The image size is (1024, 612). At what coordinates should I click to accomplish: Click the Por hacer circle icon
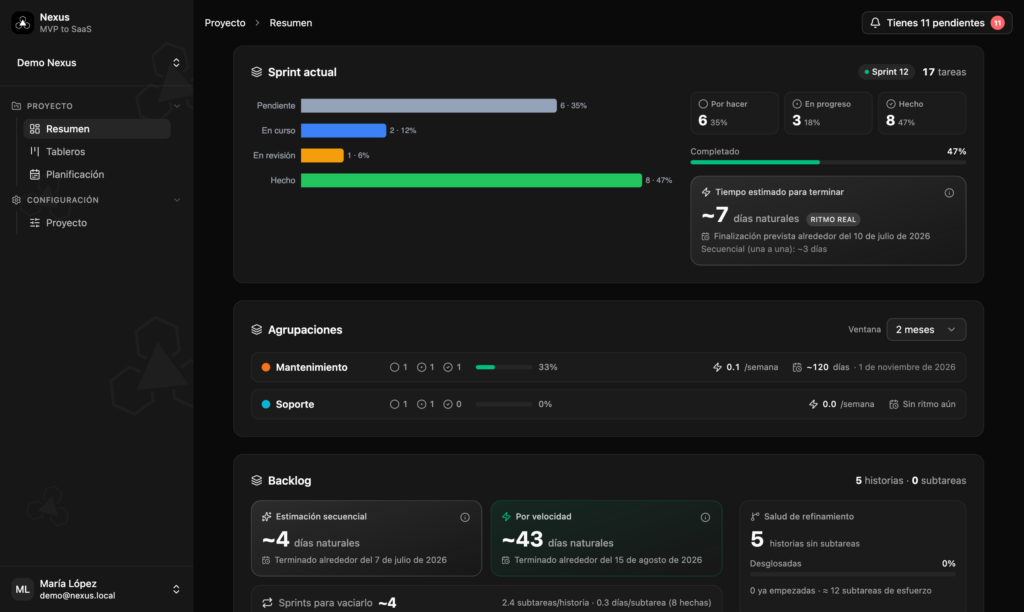tap(703, 104)
